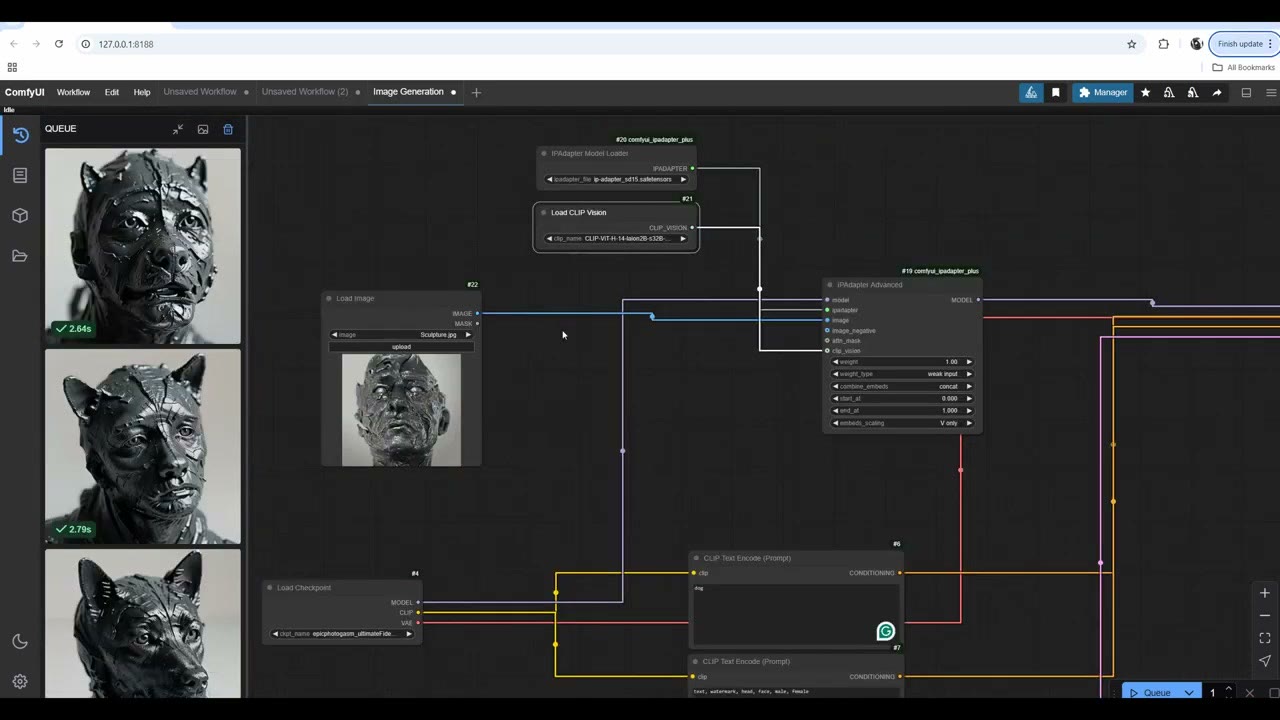
Task: Increase the queue batch count stepper
Action: click(x=1229, y=688)
